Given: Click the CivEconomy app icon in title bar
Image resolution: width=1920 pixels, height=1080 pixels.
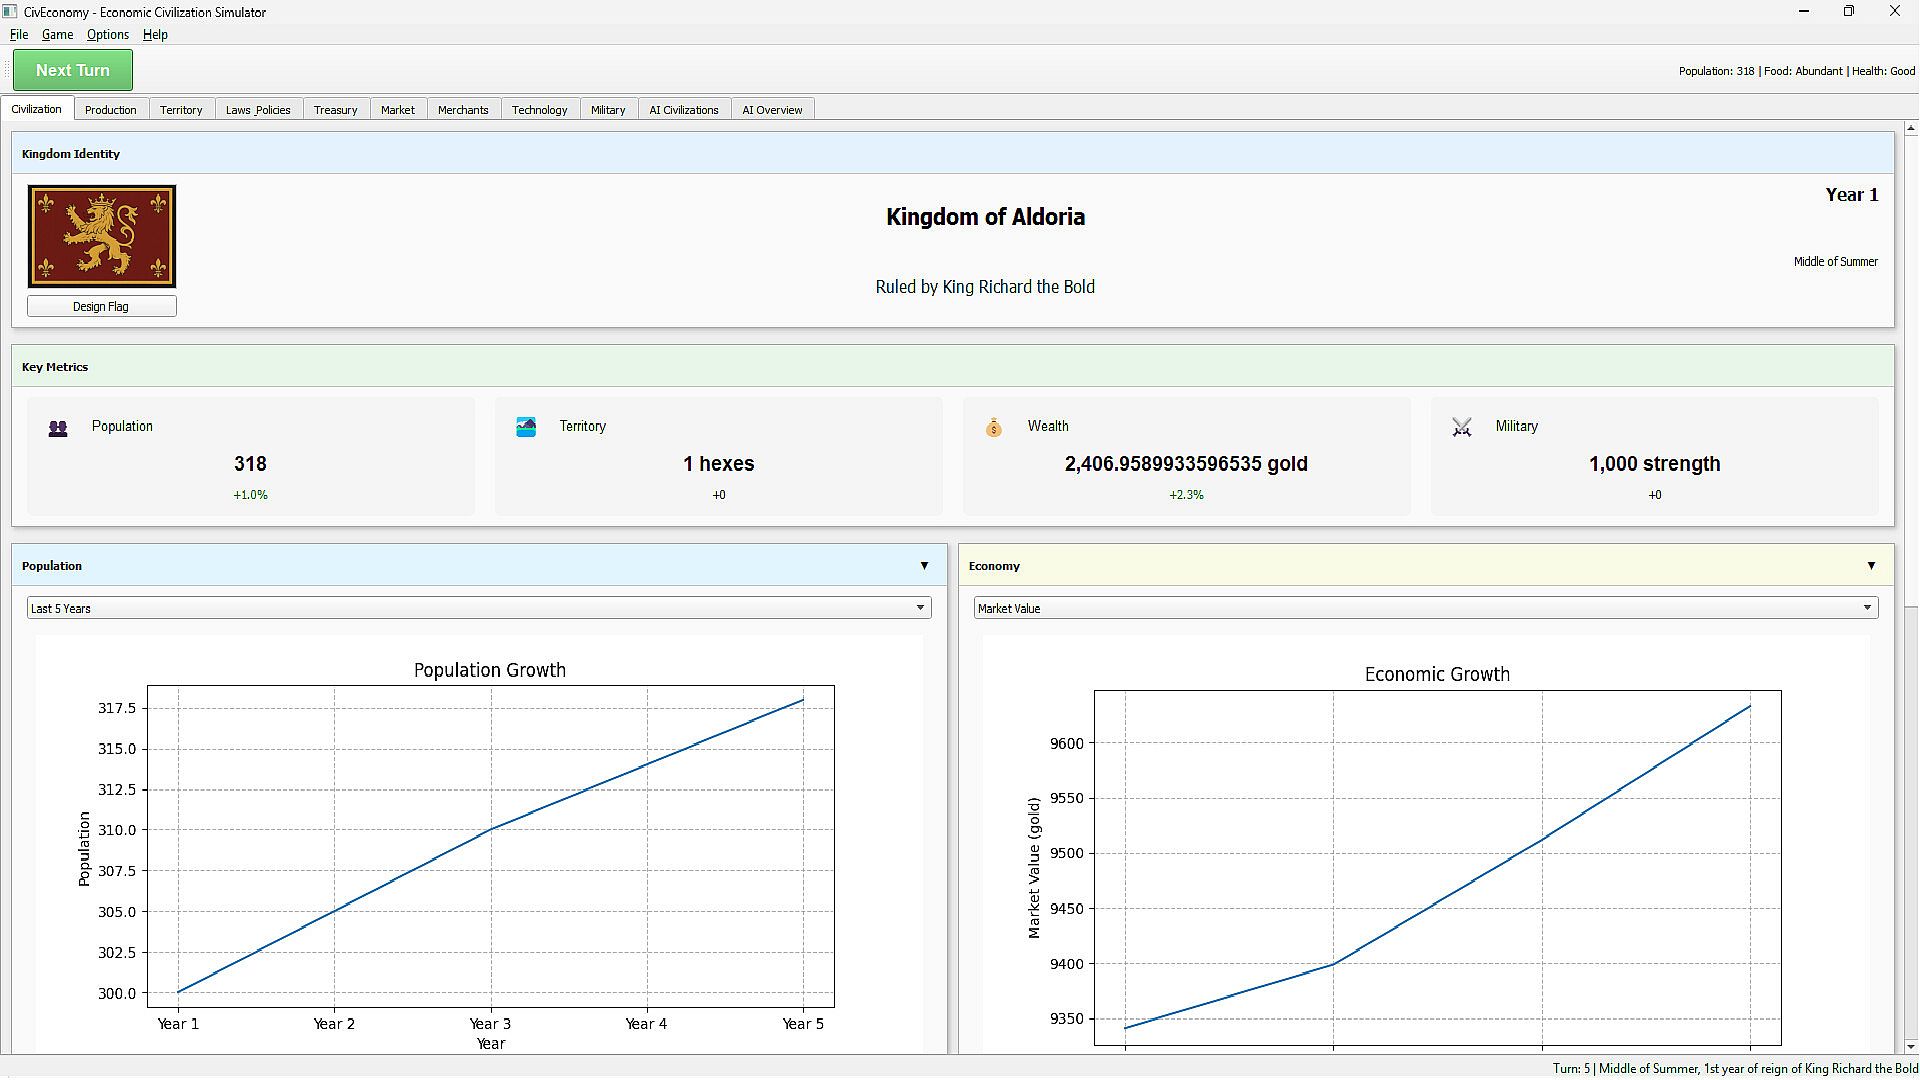Looking at the screenshot, I should pos(10,11).
